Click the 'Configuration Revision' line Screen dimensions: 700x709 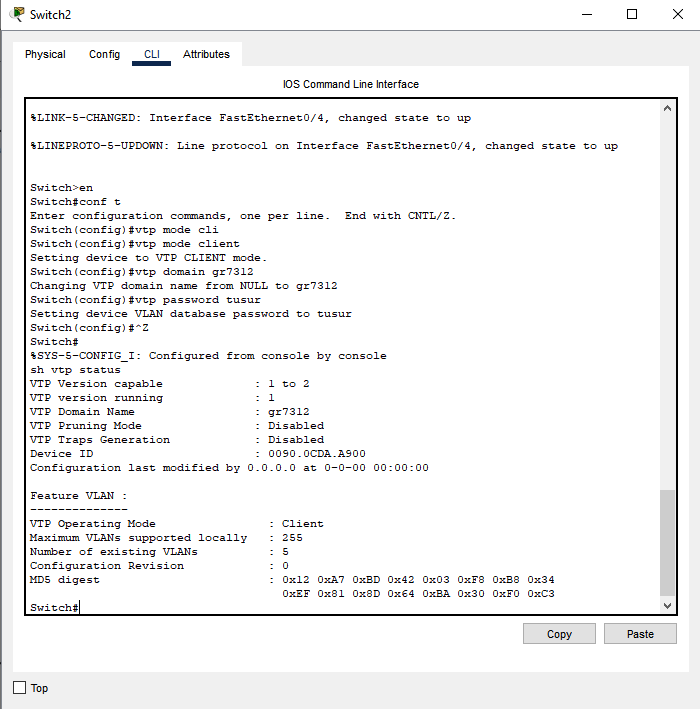(x=159, y=566)
